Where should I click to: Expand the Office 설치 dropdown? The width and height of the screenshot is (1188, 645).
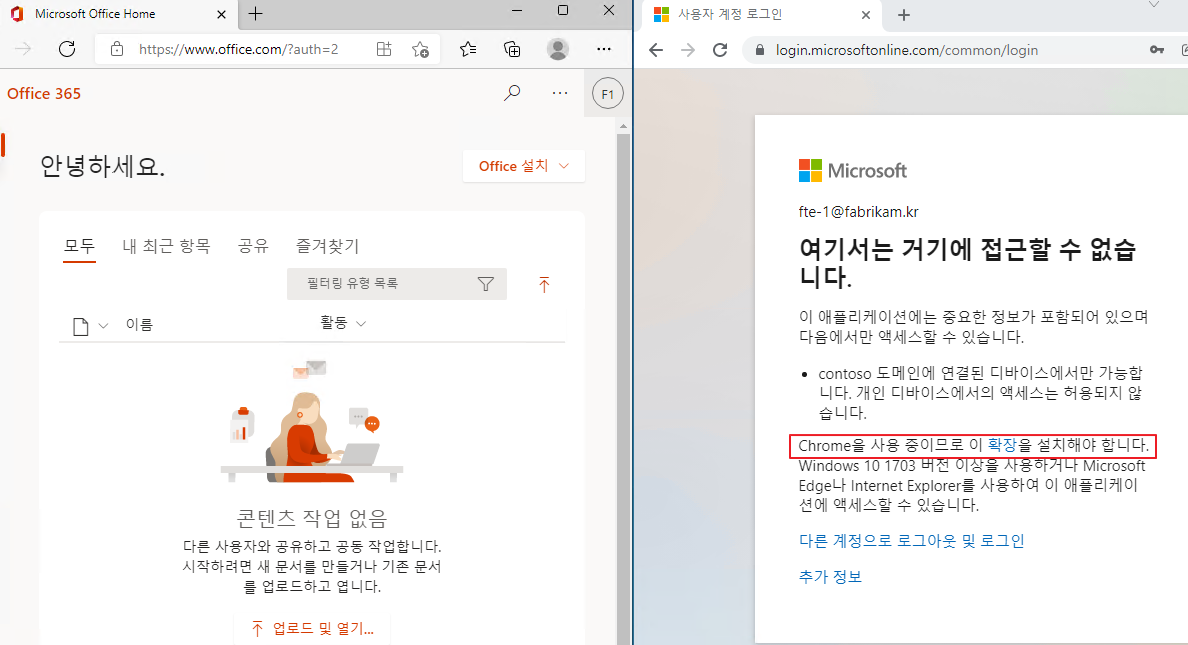pyautogui.click(x=524, y=166)
